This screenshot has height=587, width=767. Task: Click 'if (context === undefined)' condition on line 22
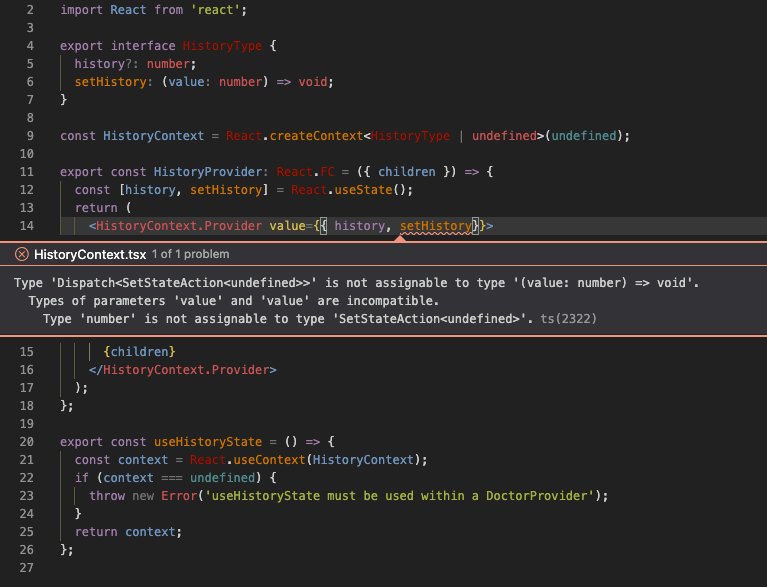pyautogui.click(x=168, y=478)
